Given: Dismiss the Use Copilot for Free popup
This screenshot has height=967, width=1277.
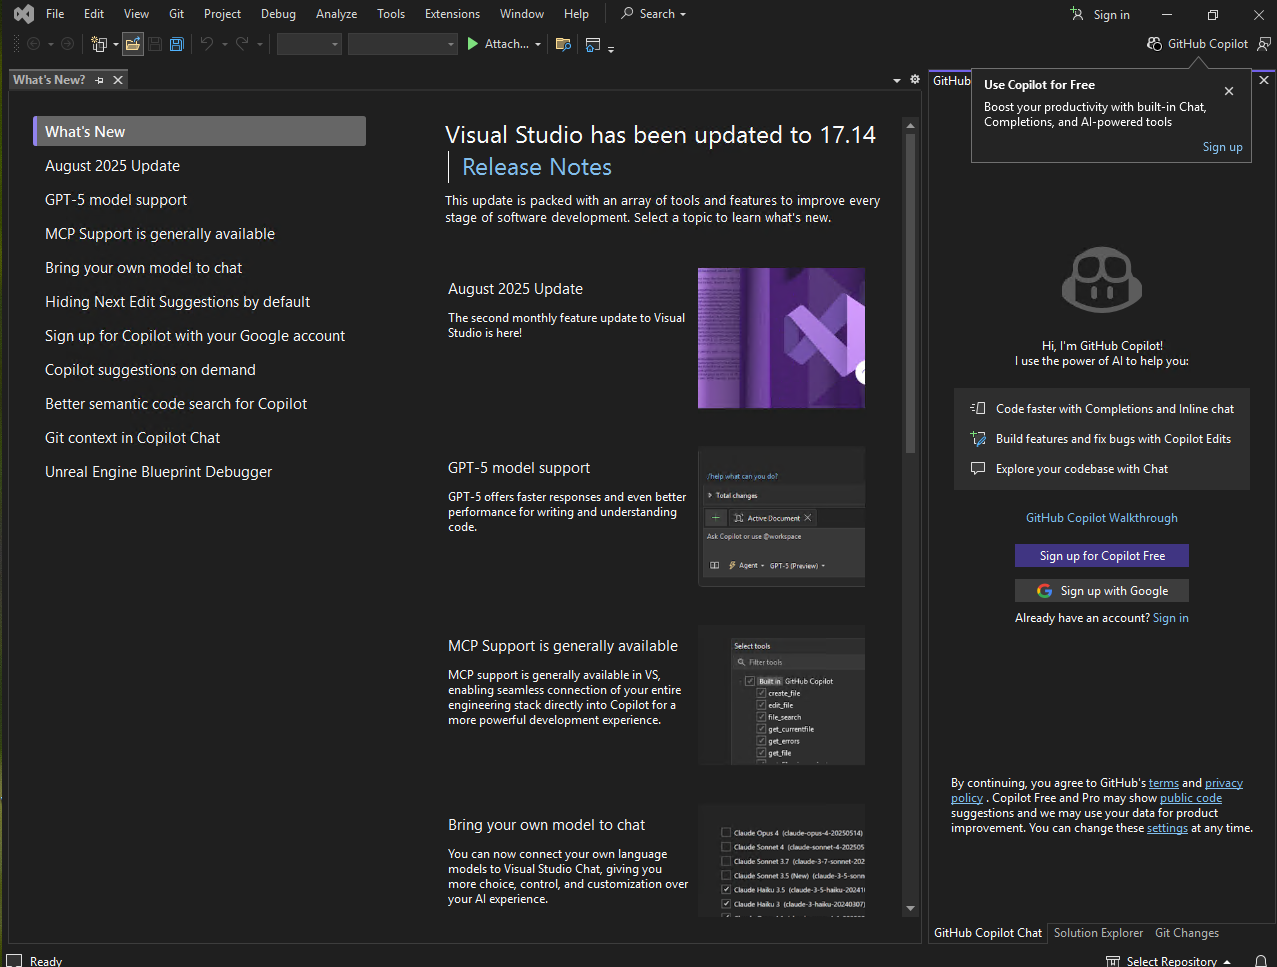Looking at the screenshot, I should (1229, 91).
